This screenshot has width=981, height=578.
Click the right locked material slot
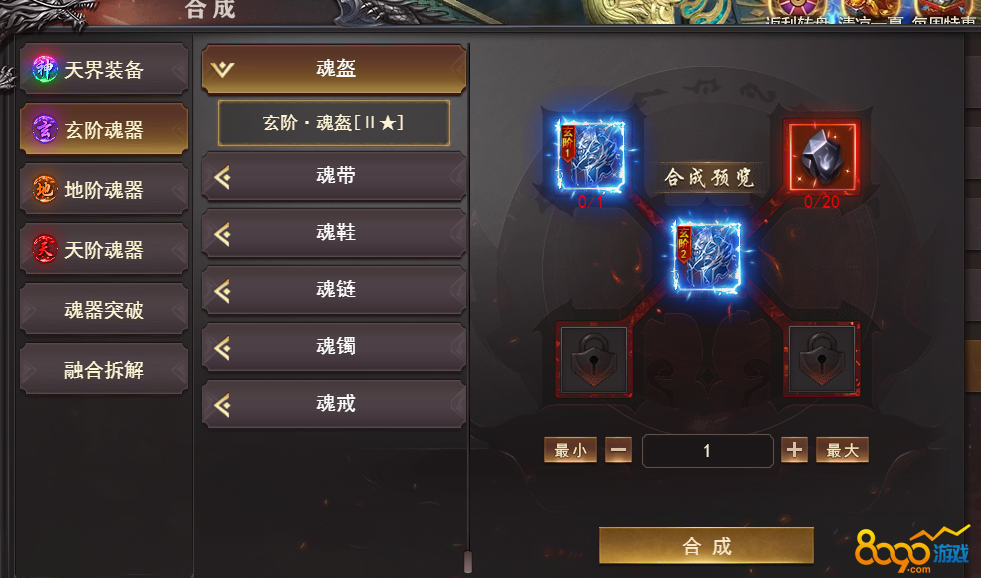pos(822,359)
